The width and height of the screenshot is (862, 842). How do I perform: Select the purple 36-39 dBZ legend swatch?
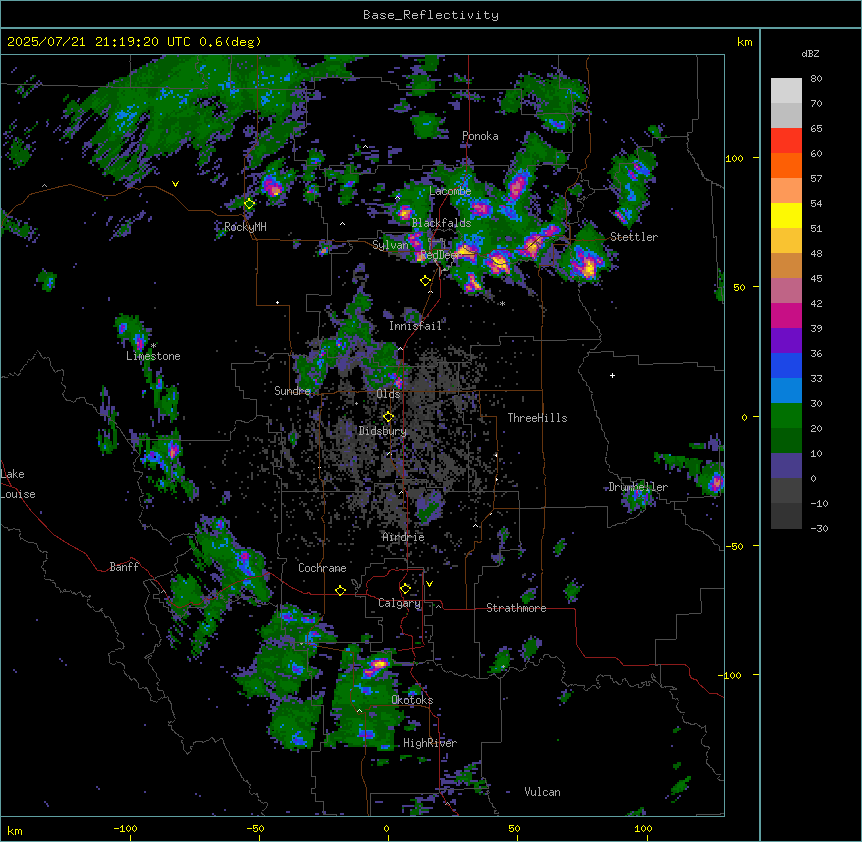786,341
